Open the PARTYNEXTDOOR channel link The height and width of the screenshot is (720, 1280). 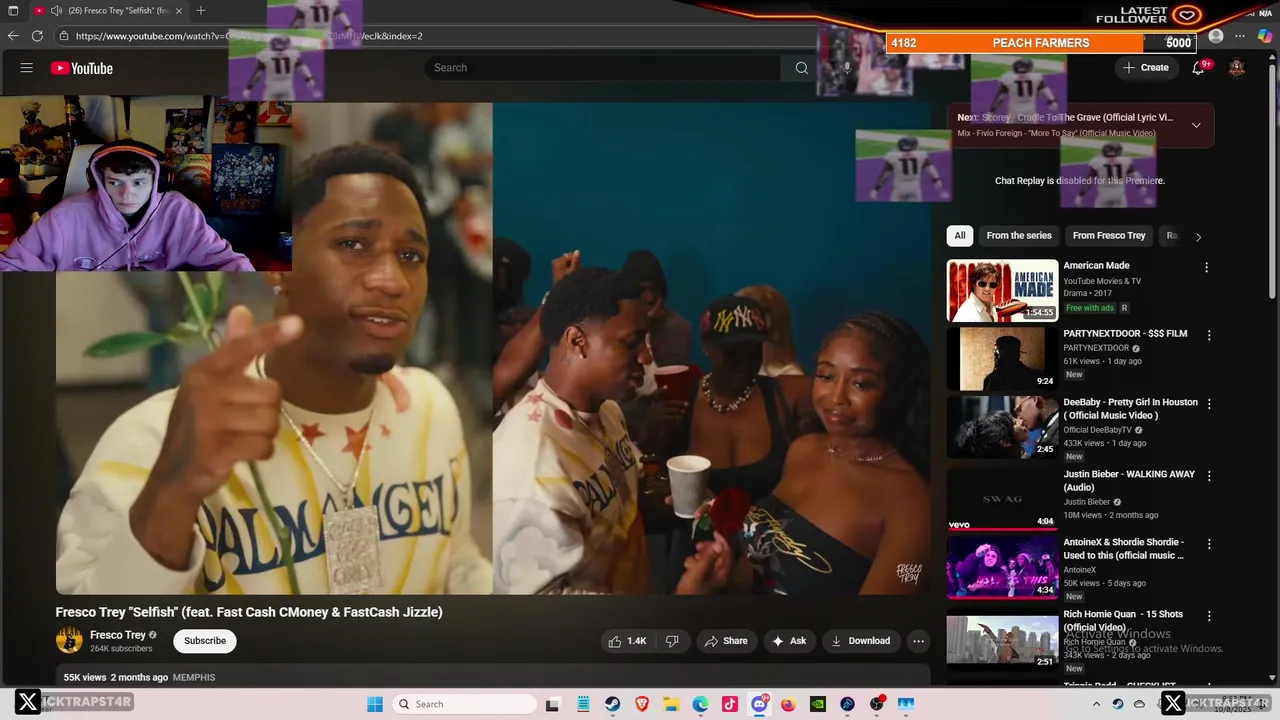(1096, 348)
